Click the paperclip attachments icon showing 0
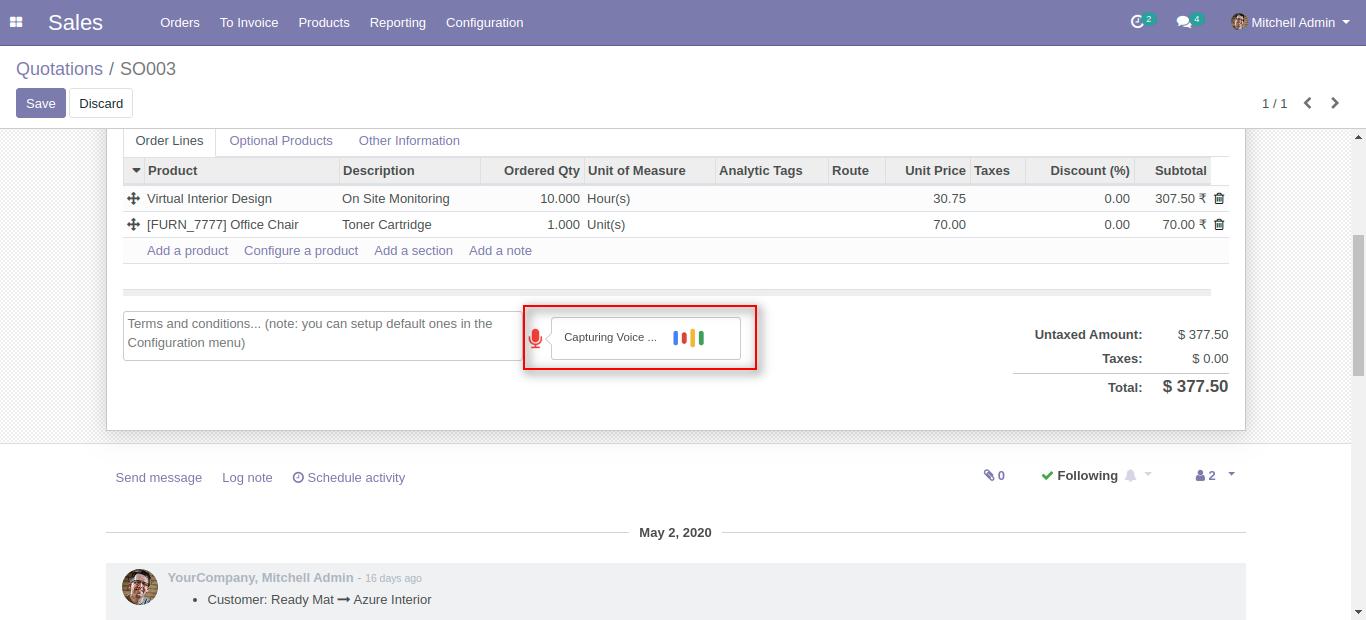1366x620 pixels. click(x=993, y=476)
